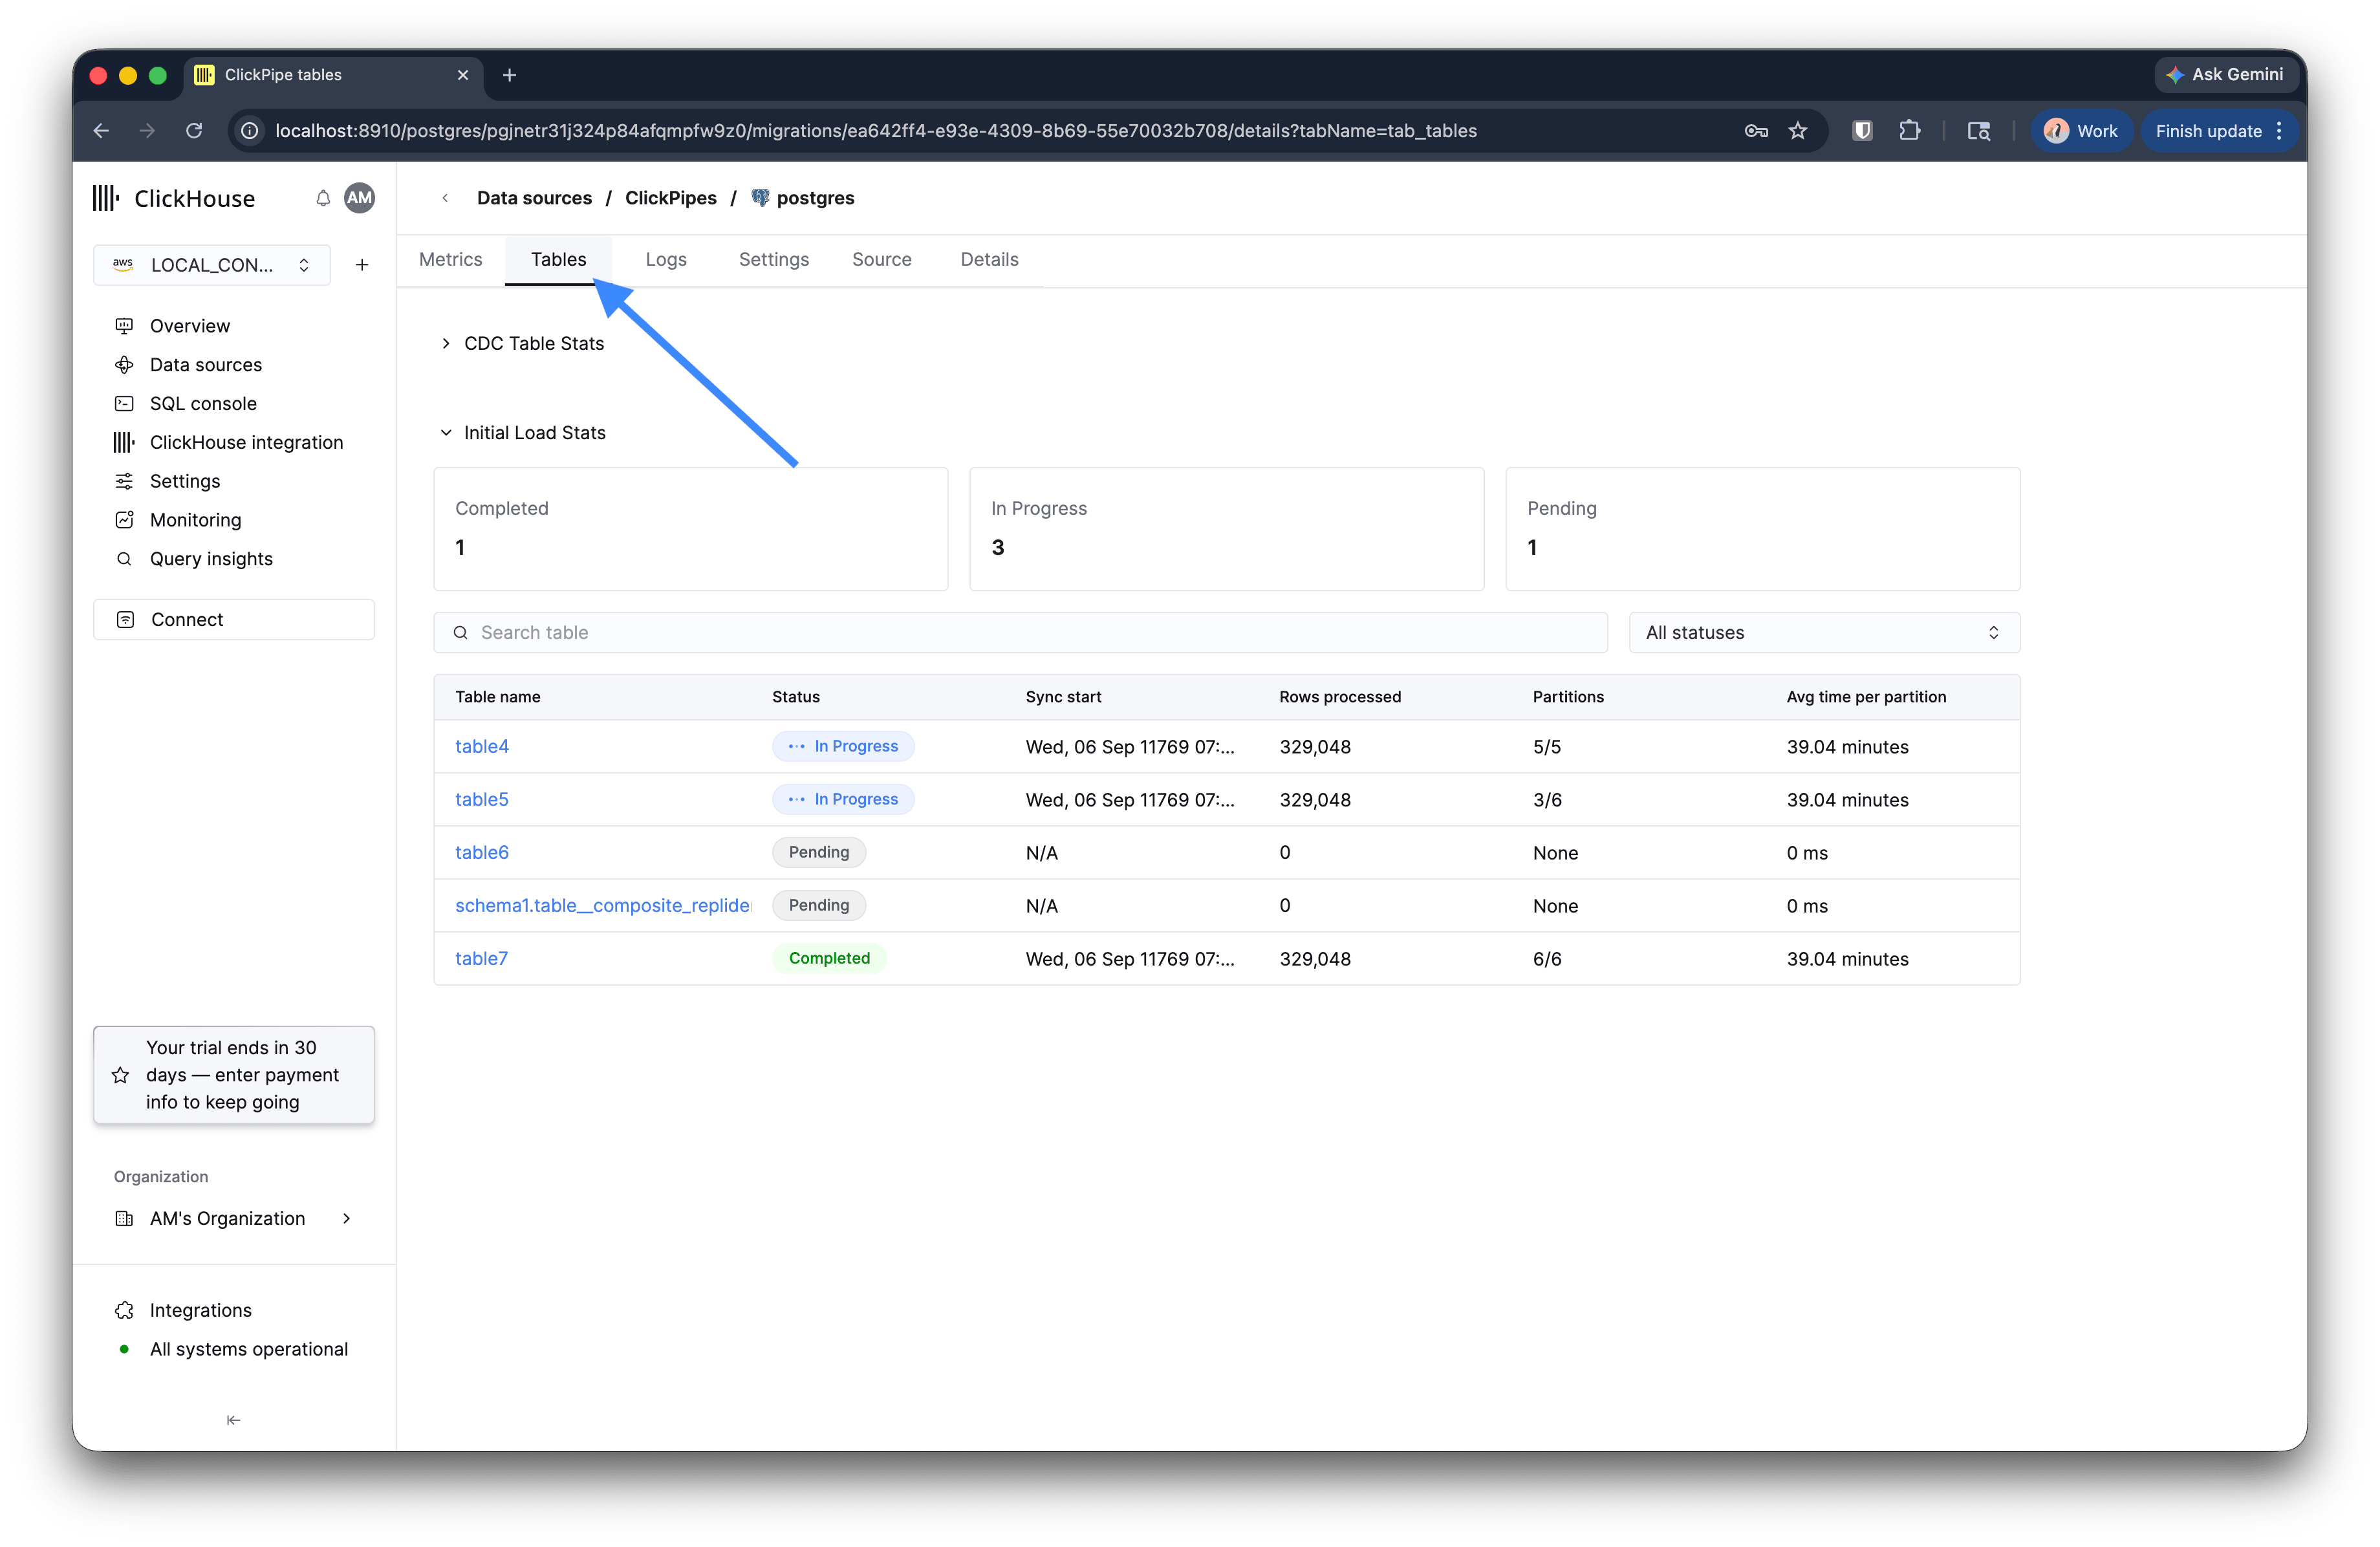Open the Work profile button
The image size is (2380, 1547).
tap(2082, 131)
